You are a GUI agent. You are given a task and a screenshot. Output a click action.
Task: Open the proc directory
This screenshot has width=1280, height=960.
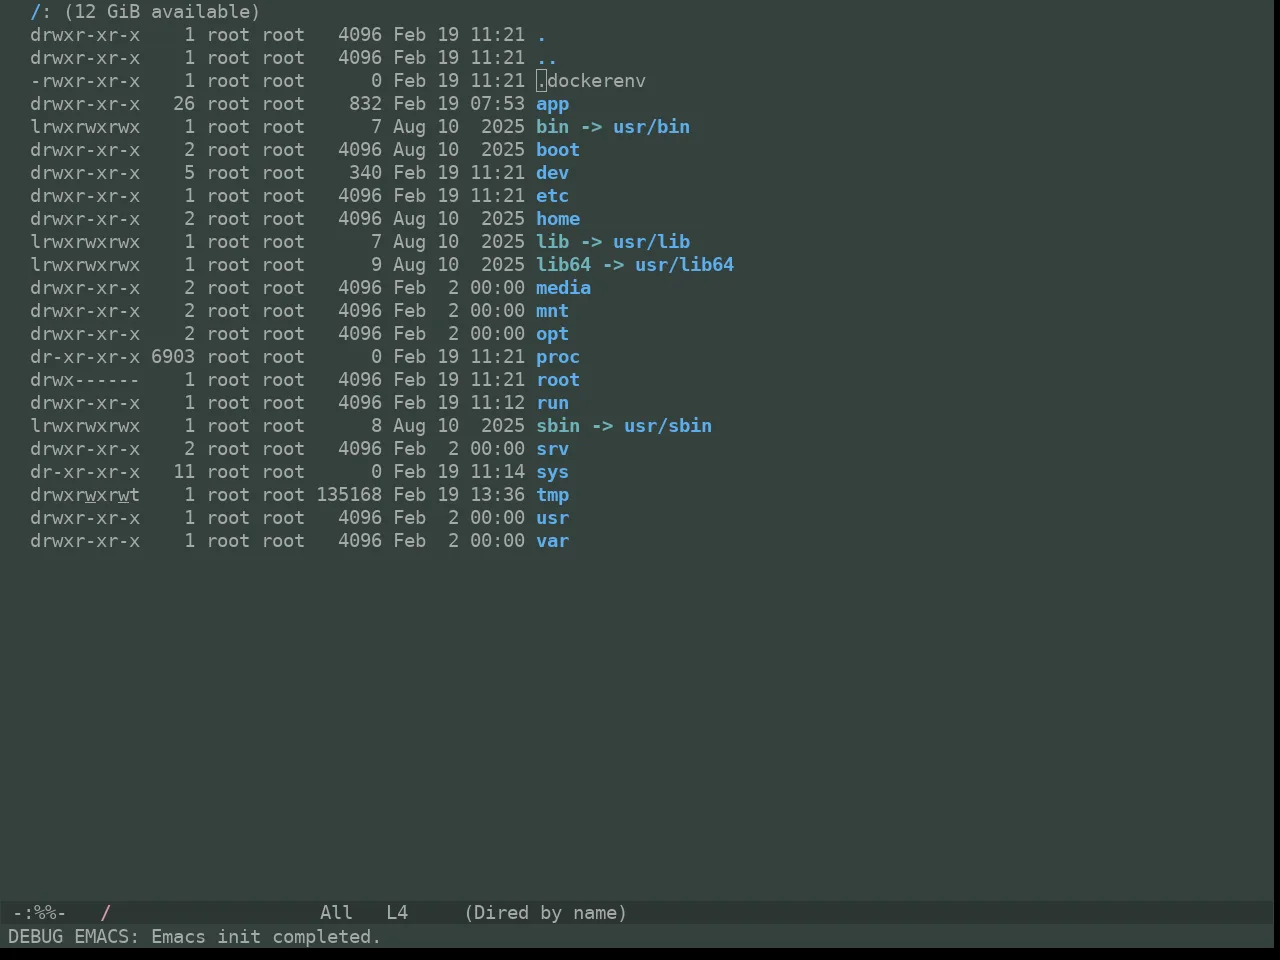pyautogui.click(x=558, y=357)
